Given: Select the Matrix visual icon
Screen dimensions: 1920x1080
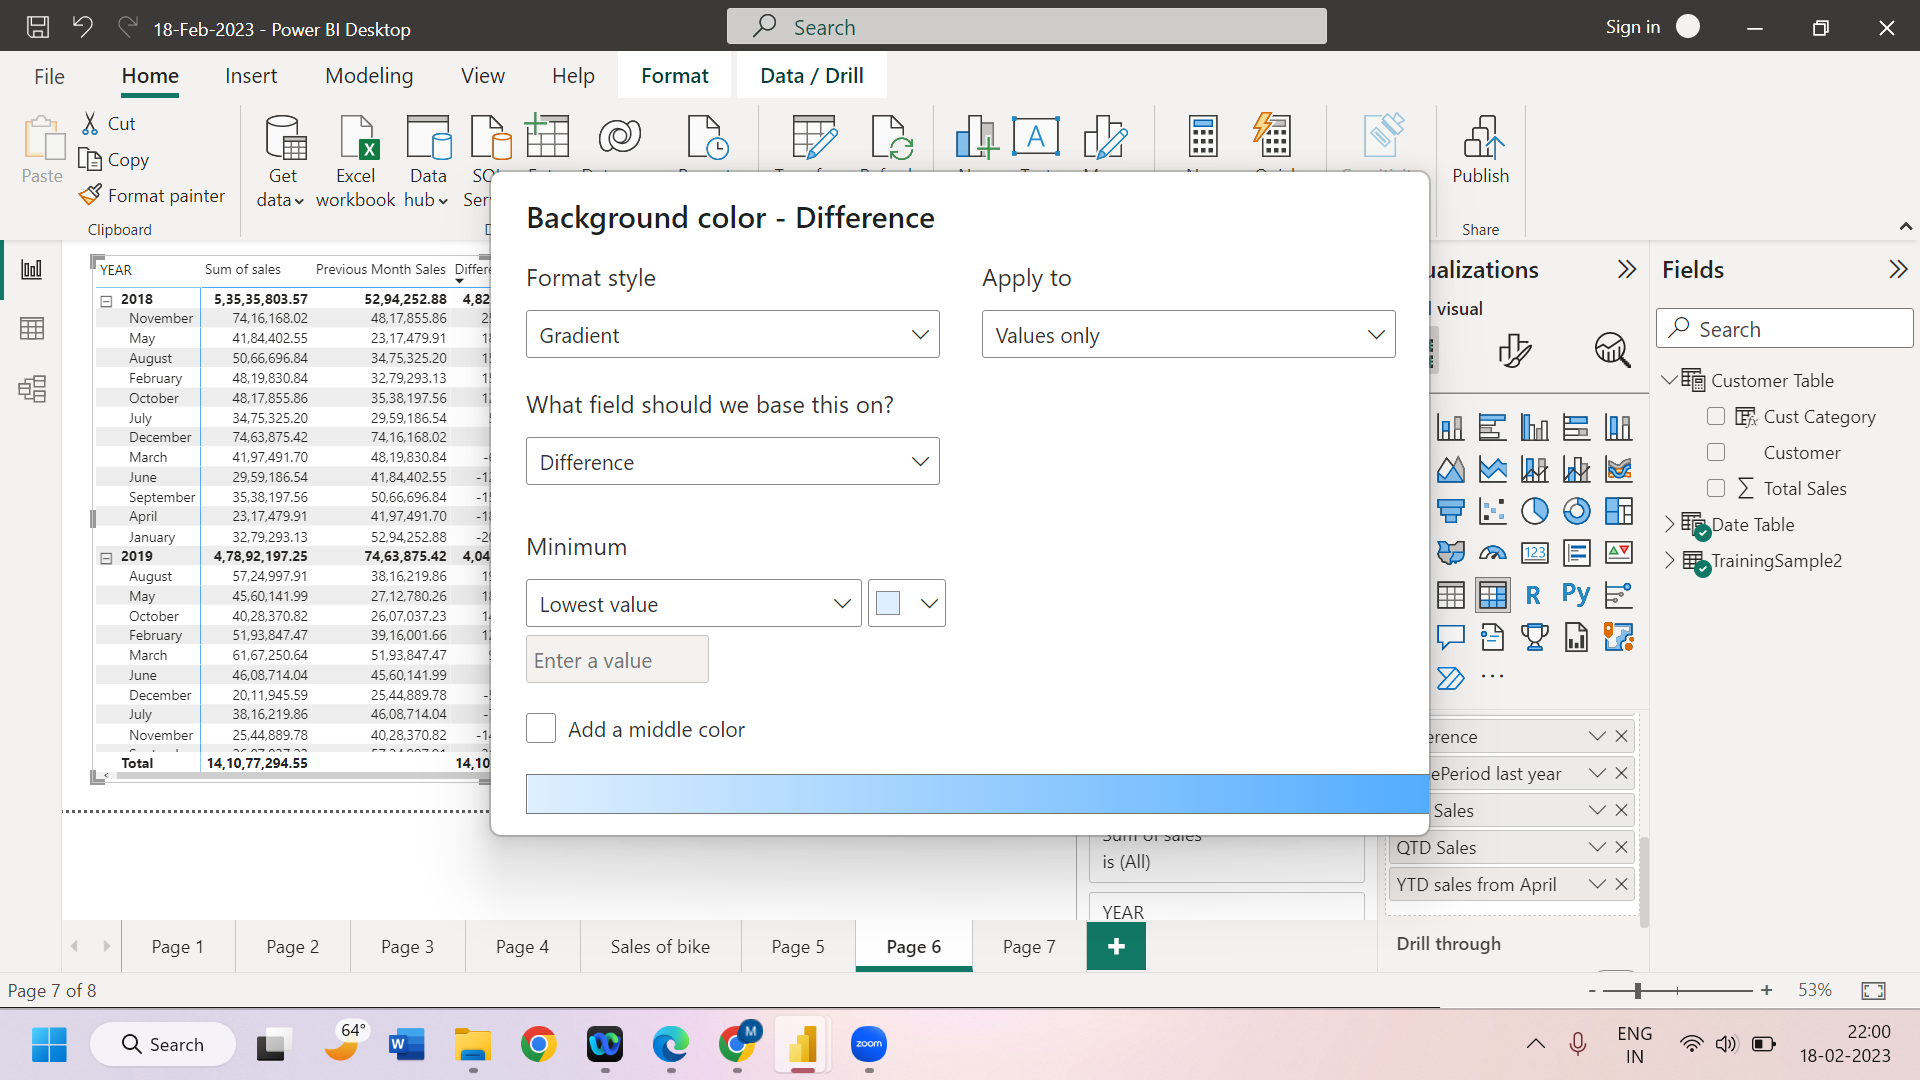Looking at the screenshot, I should pos(1492,595).
